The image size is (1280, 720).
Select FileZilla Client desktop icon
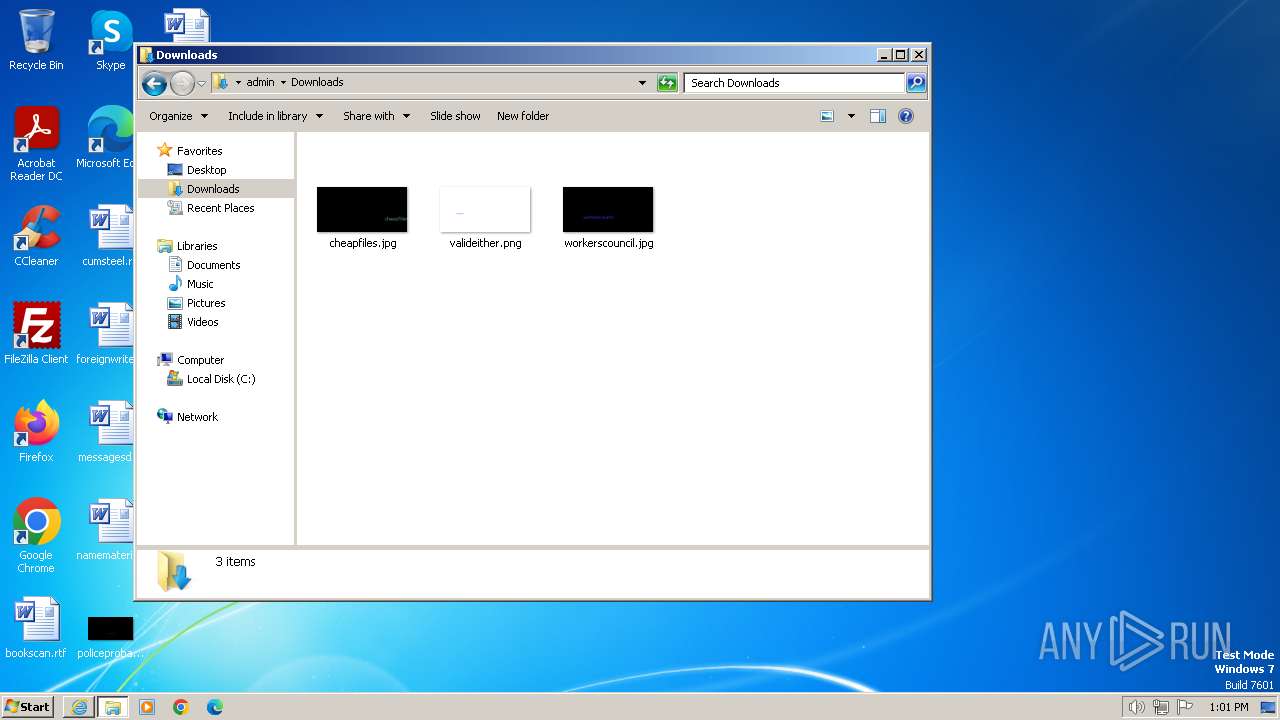coord(36,334)
